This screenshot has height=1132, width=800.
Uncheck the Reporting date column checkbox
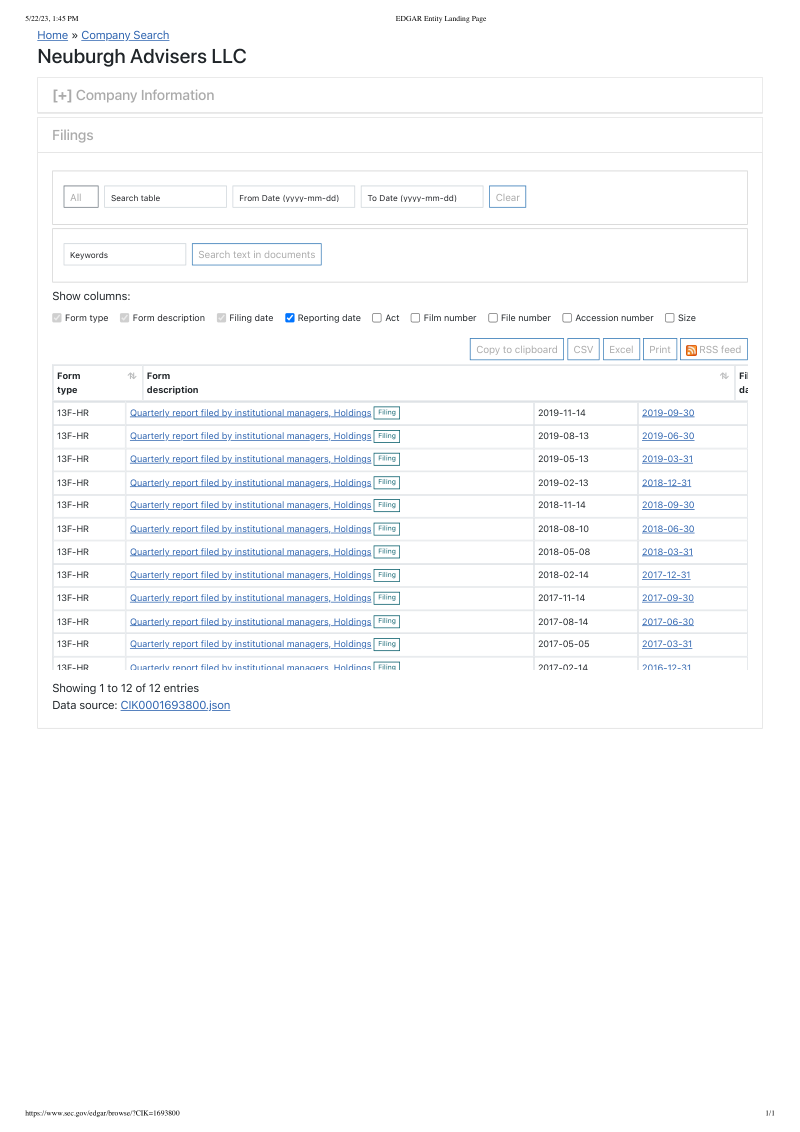point(290,318)
